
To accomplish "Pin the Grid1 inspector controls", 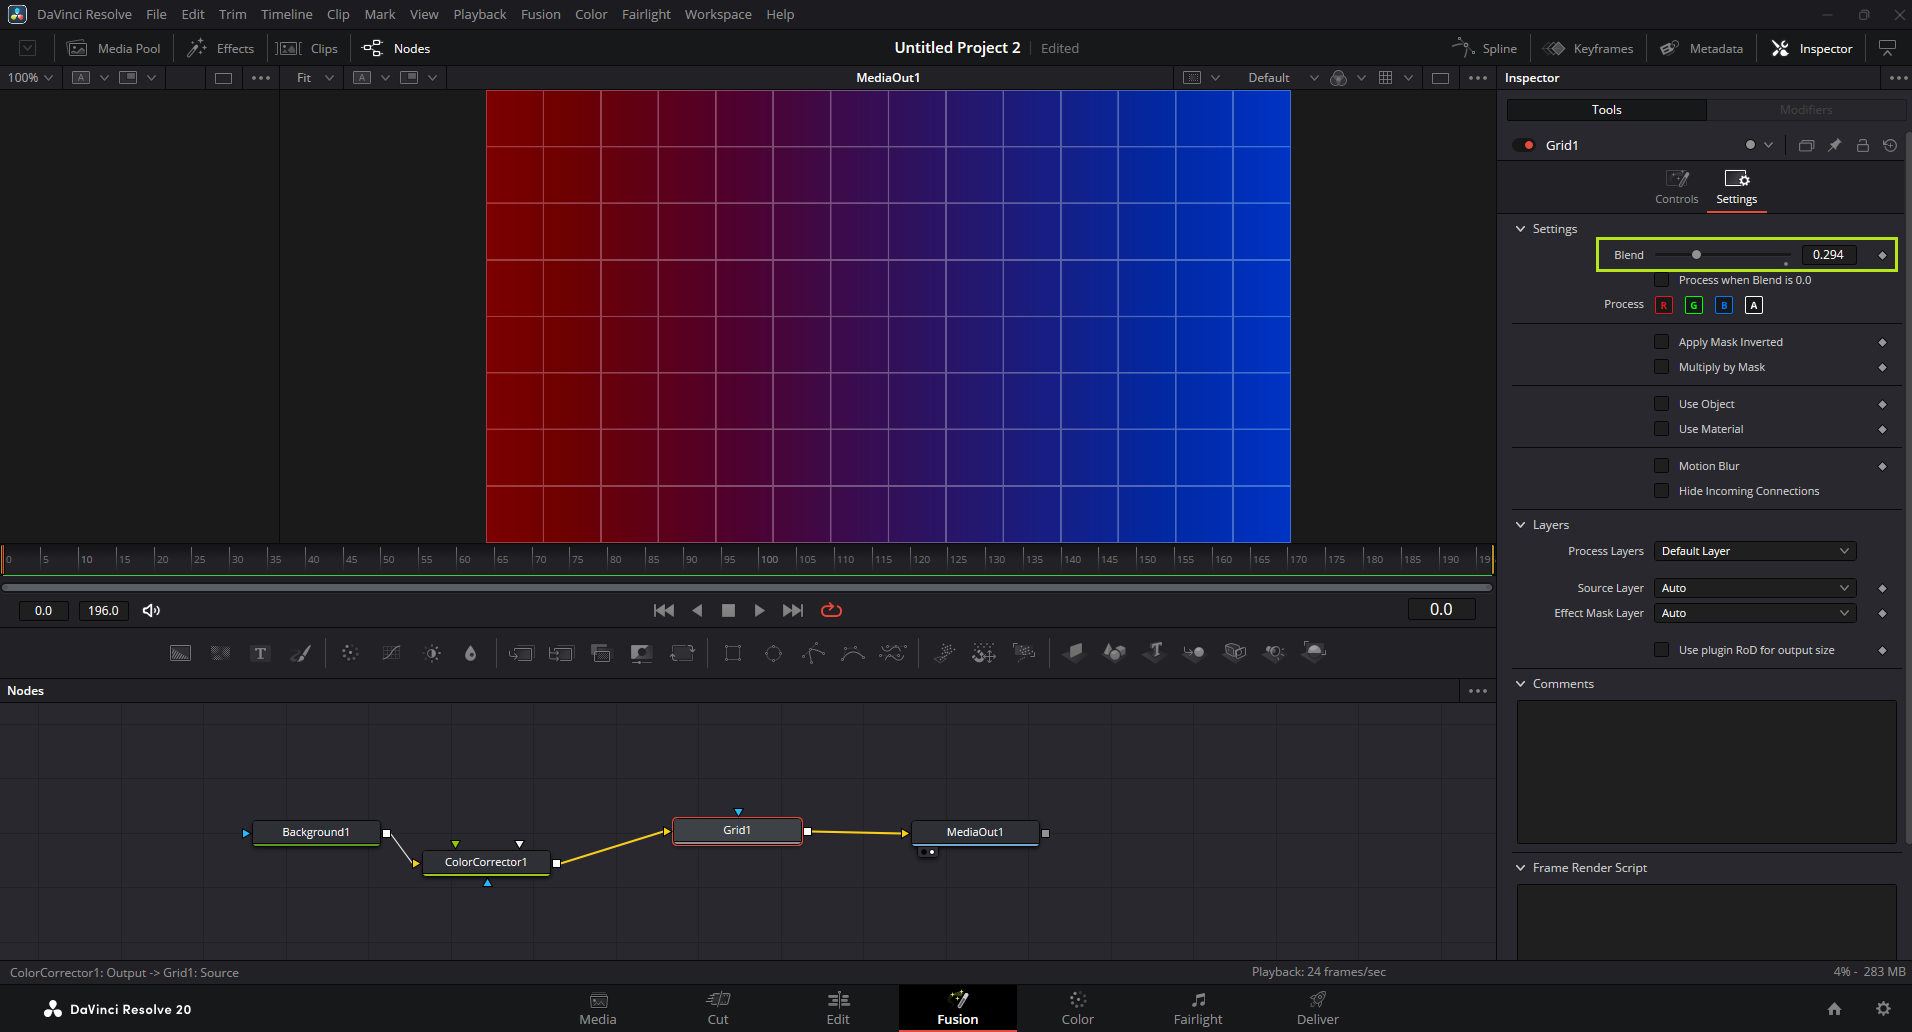I will click(1834, 145).
